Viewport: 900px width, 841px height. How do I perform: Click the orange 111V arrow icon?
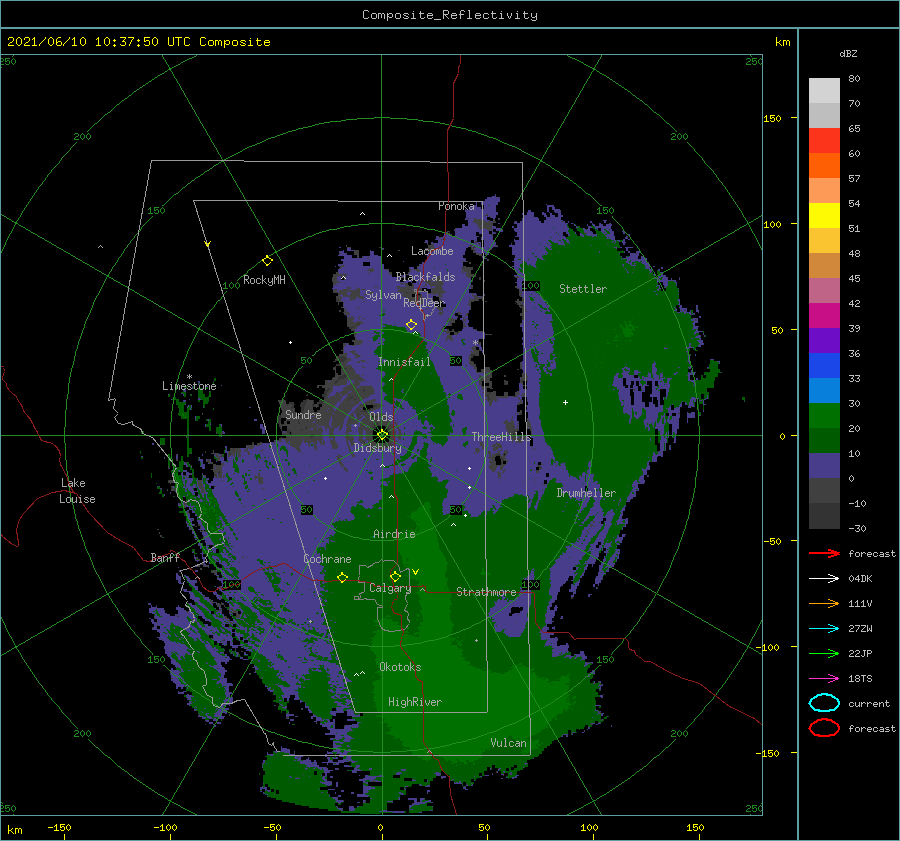point(824,603)
